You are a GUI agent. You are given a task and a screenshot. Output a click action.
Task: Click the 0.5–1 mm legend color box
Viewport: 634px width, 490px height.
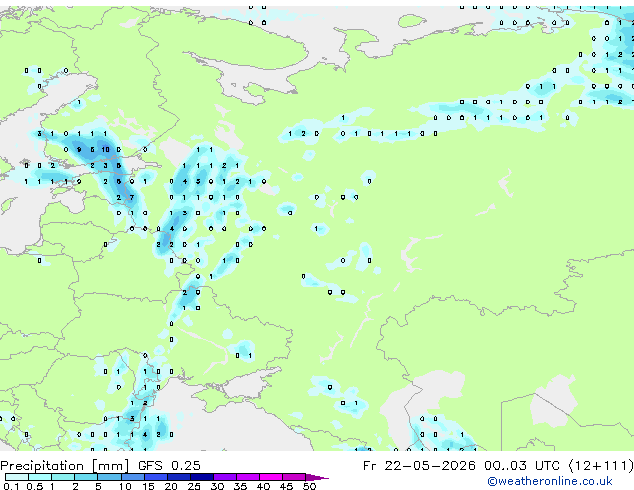point(40,477)
